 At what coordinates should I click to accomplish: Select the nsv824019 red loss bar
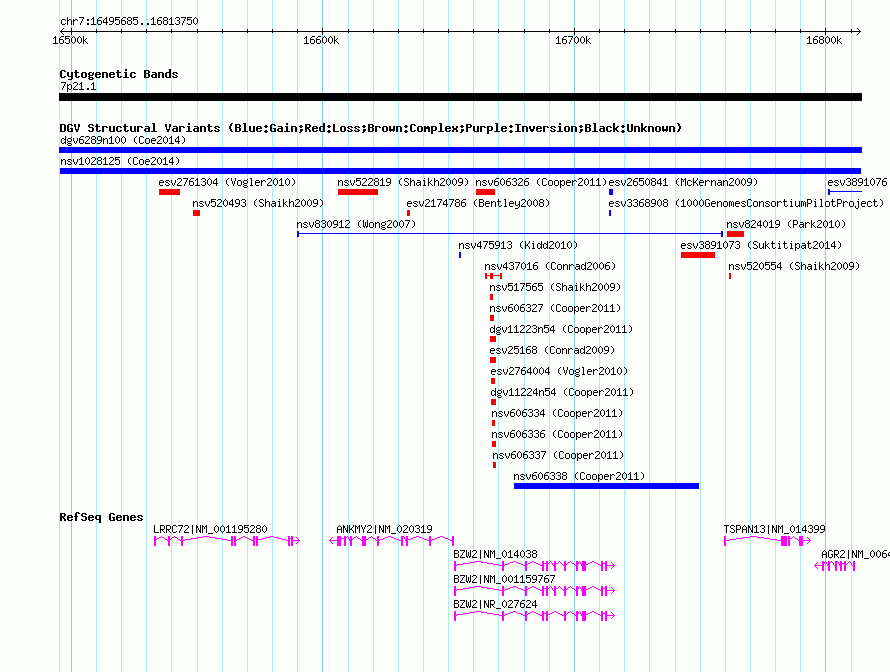[x=736, y=234]
